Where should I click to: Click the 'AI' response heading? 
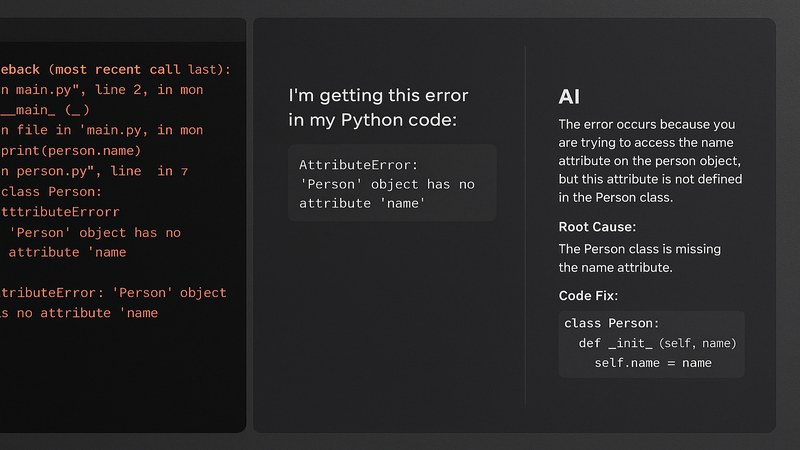click(569, 96)
